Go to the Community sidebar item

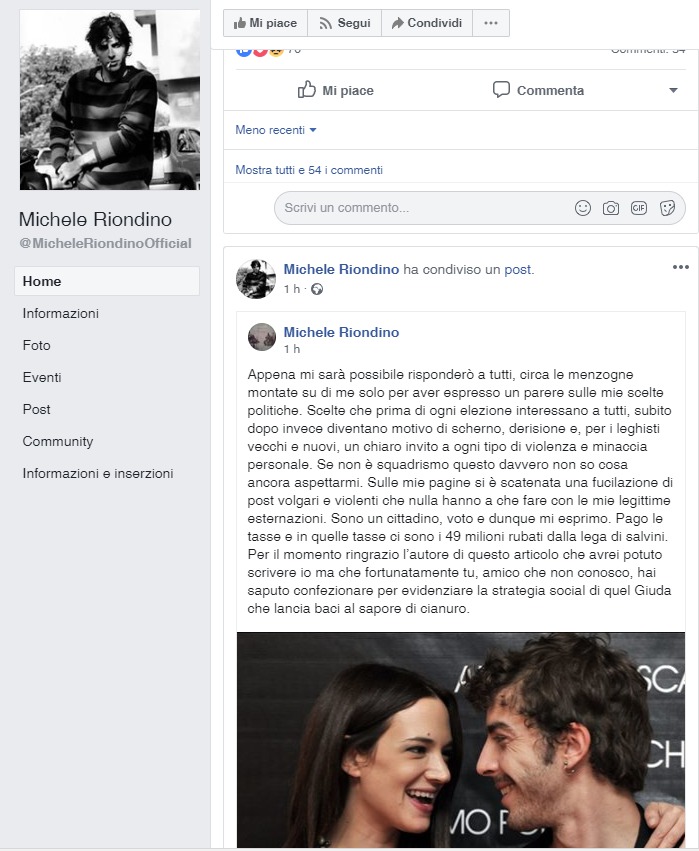click(x=58, y=441)
